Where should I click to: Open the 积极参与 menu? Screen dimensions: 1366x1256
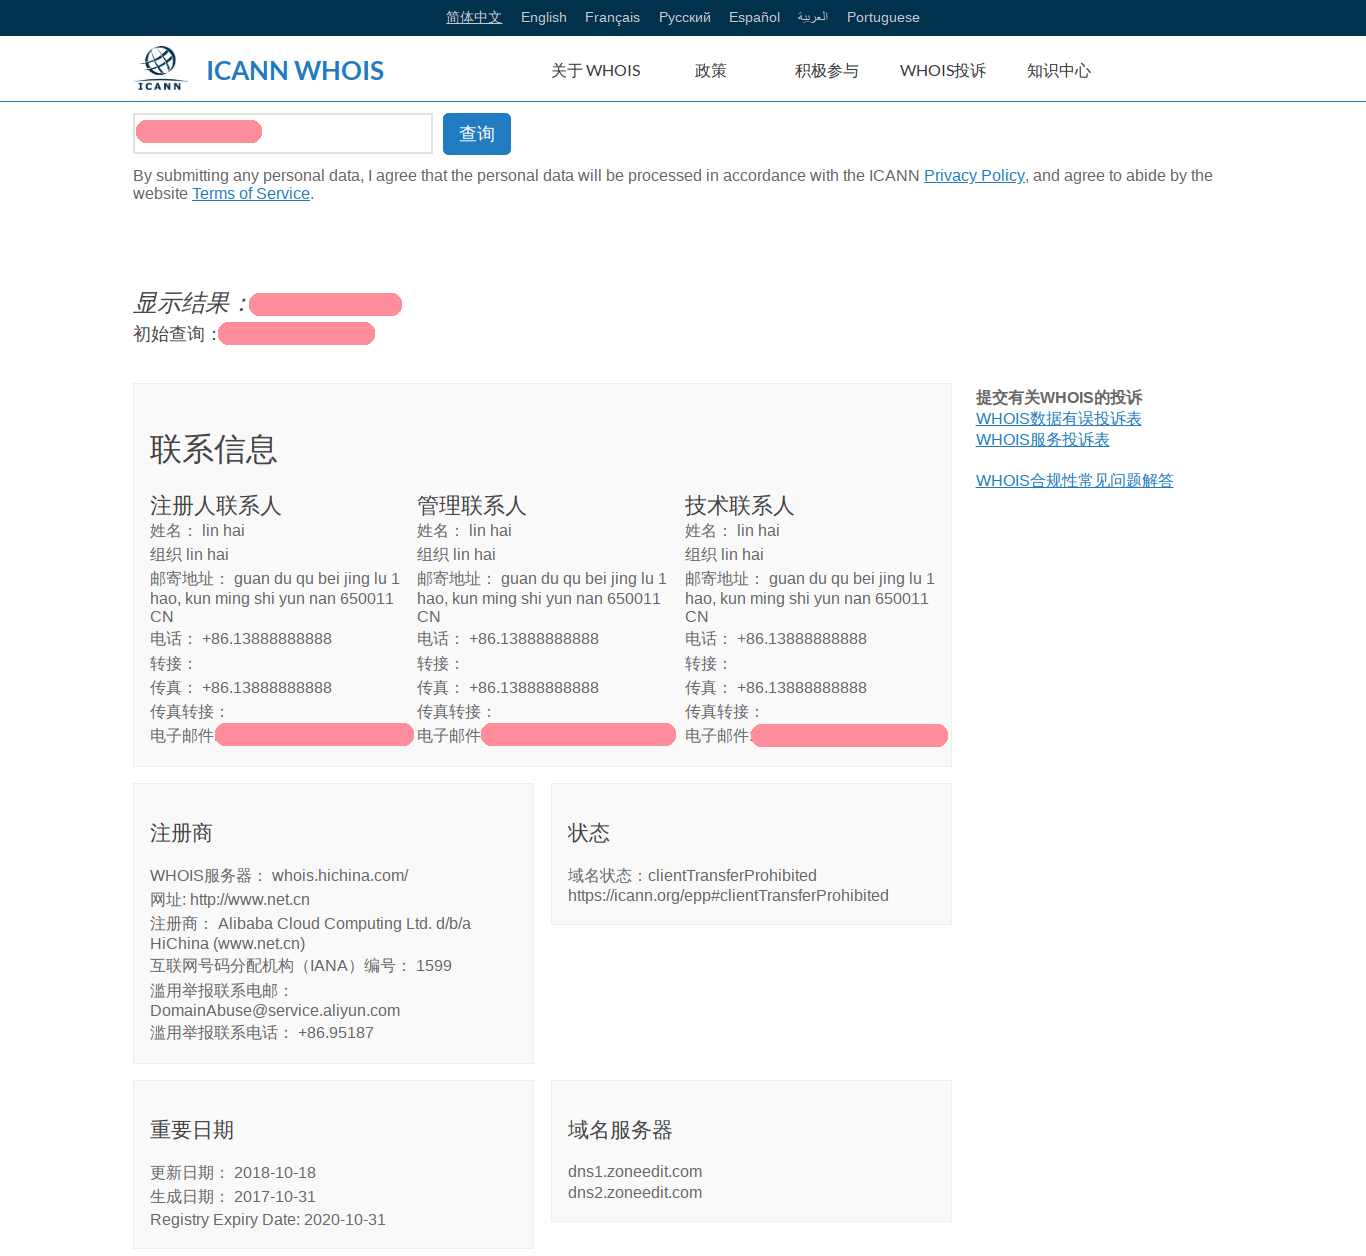[827, 71]
